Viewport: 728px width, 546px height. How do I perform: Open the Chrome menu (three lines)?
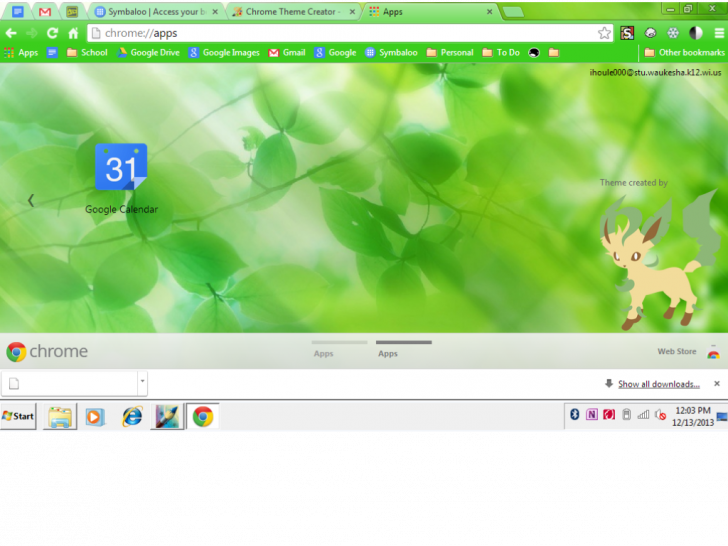(x=719, y=33)
